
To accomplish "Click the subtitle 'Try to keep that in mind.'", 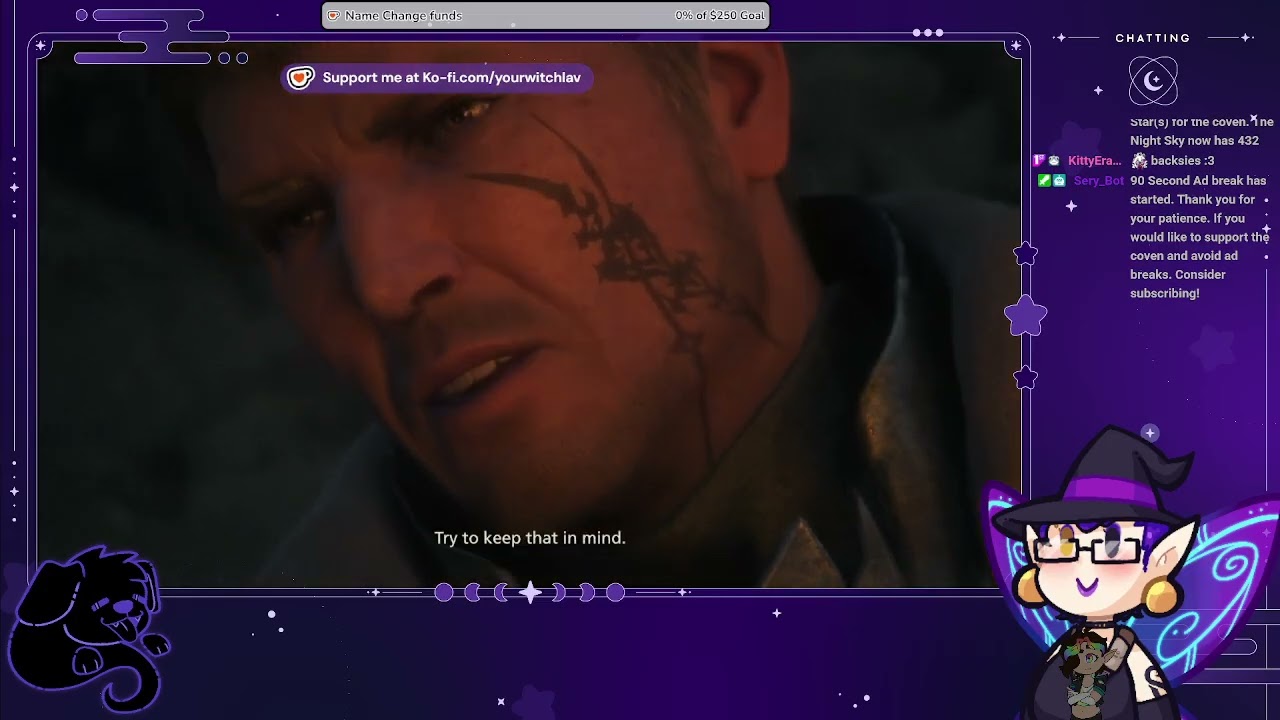I will coord(530,538).
